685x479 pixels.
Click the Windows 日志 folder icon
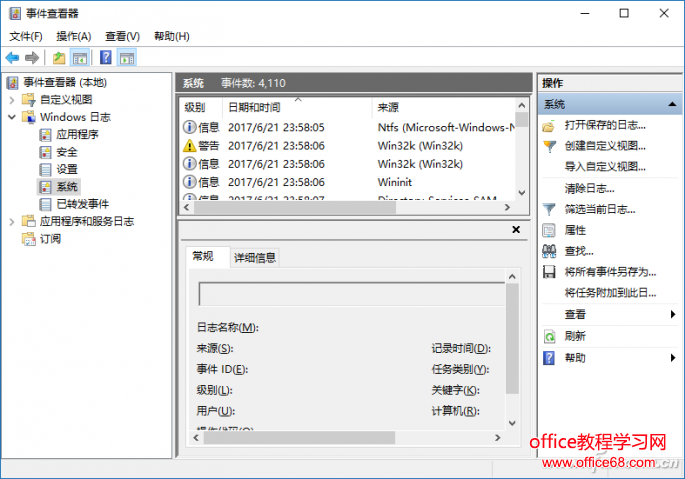(29, 117)
